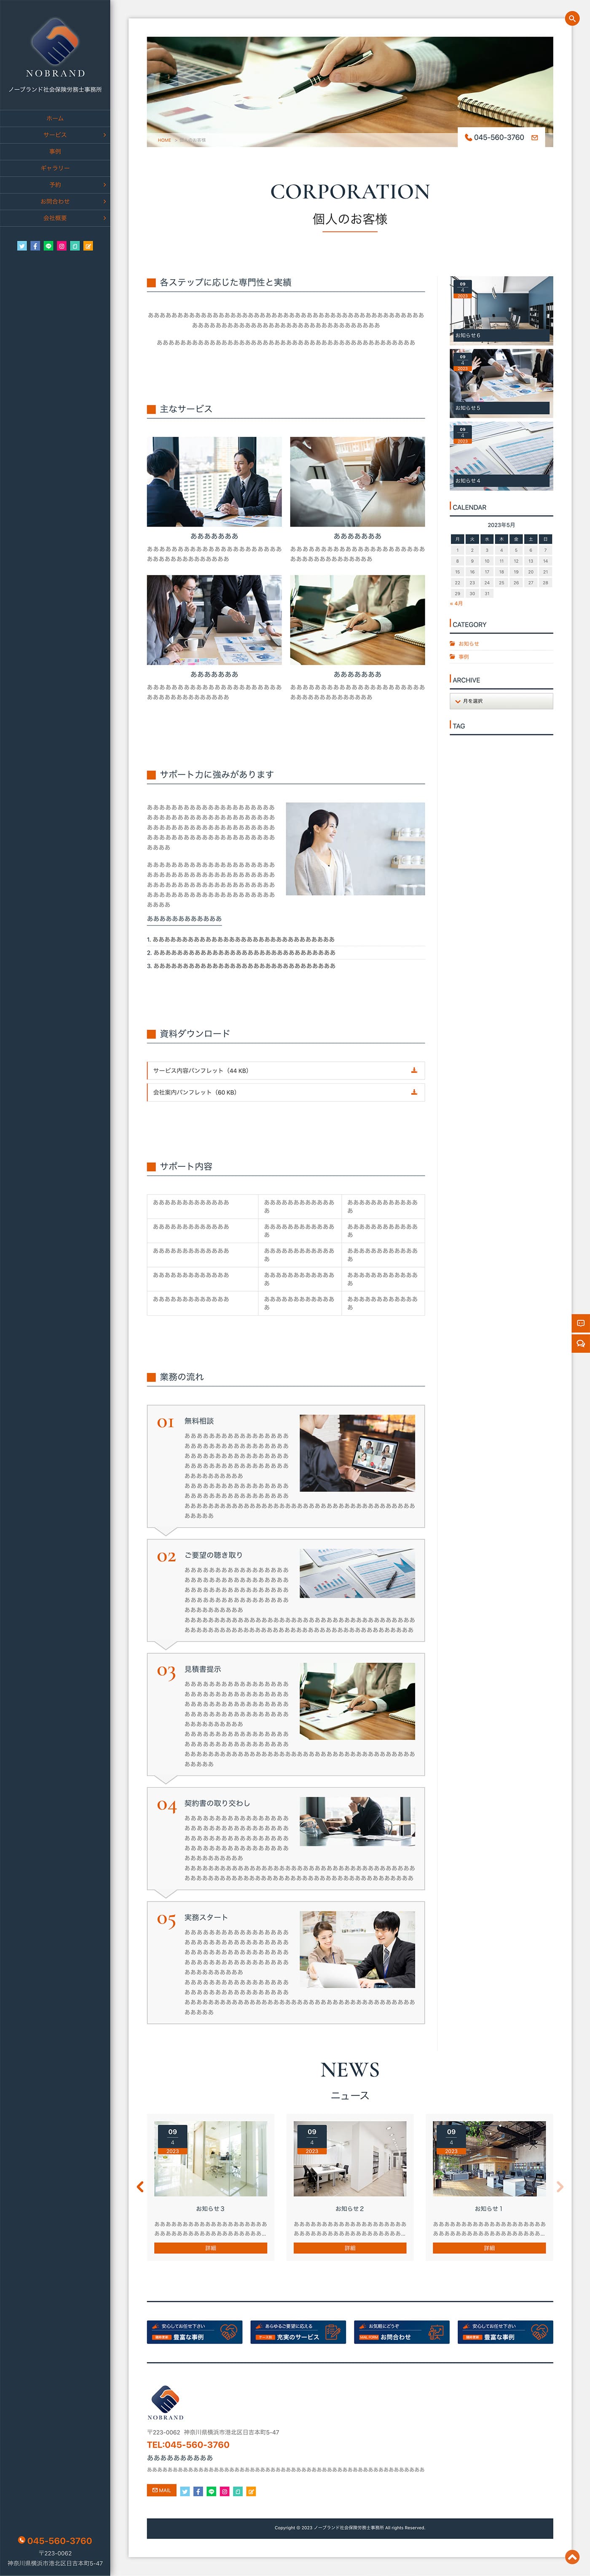Click the 見積書提示 step heading
Viewport: 590px width, 2576px height.
[x=203, y=1669]
